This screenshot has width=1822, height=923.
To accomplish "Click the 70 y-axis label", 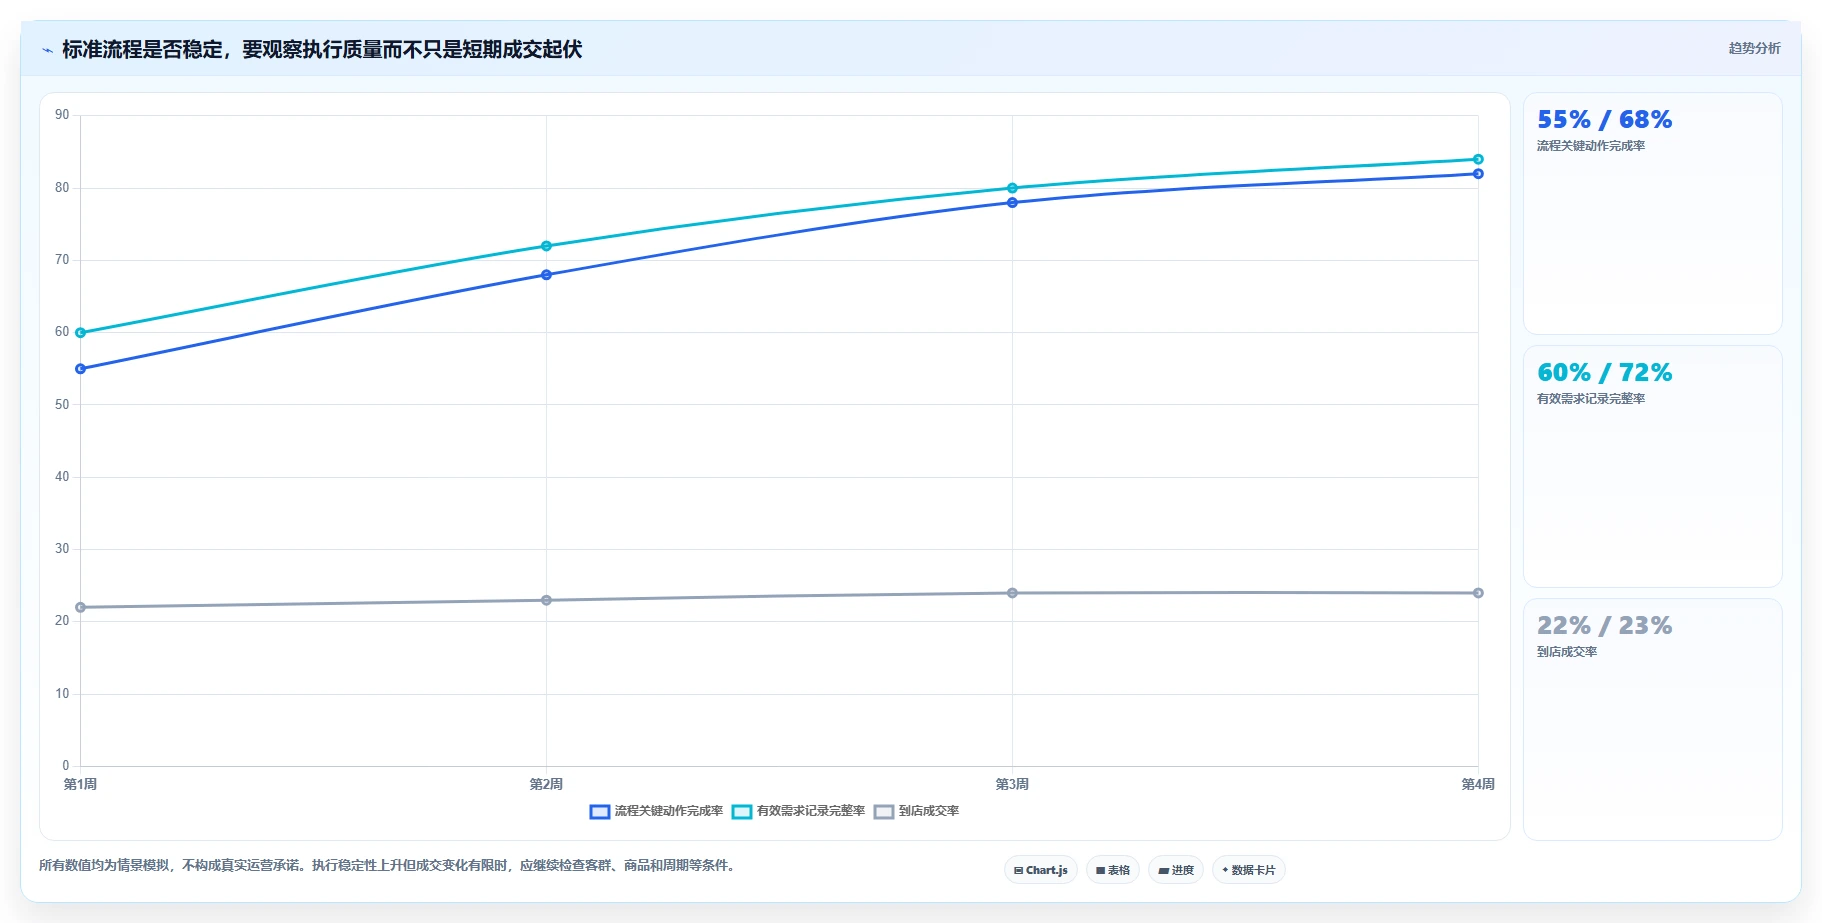I will pyautogui.click(x=62, y=260).
